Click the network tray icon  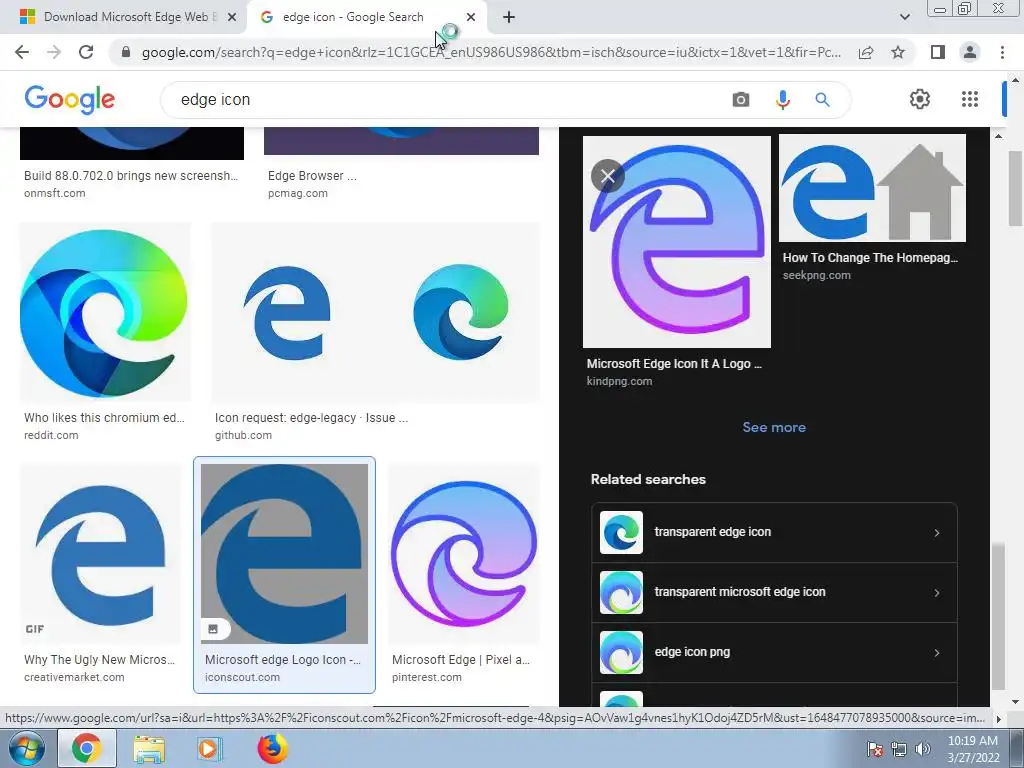(899, 749)
